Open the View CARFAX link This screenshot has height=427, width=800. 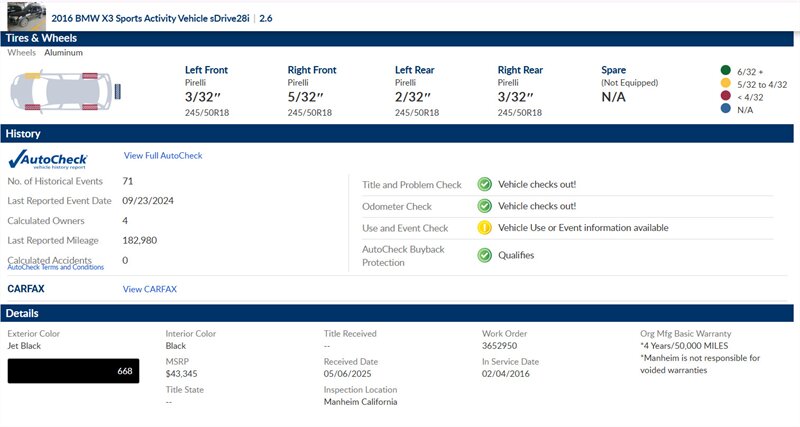(149, 289)
